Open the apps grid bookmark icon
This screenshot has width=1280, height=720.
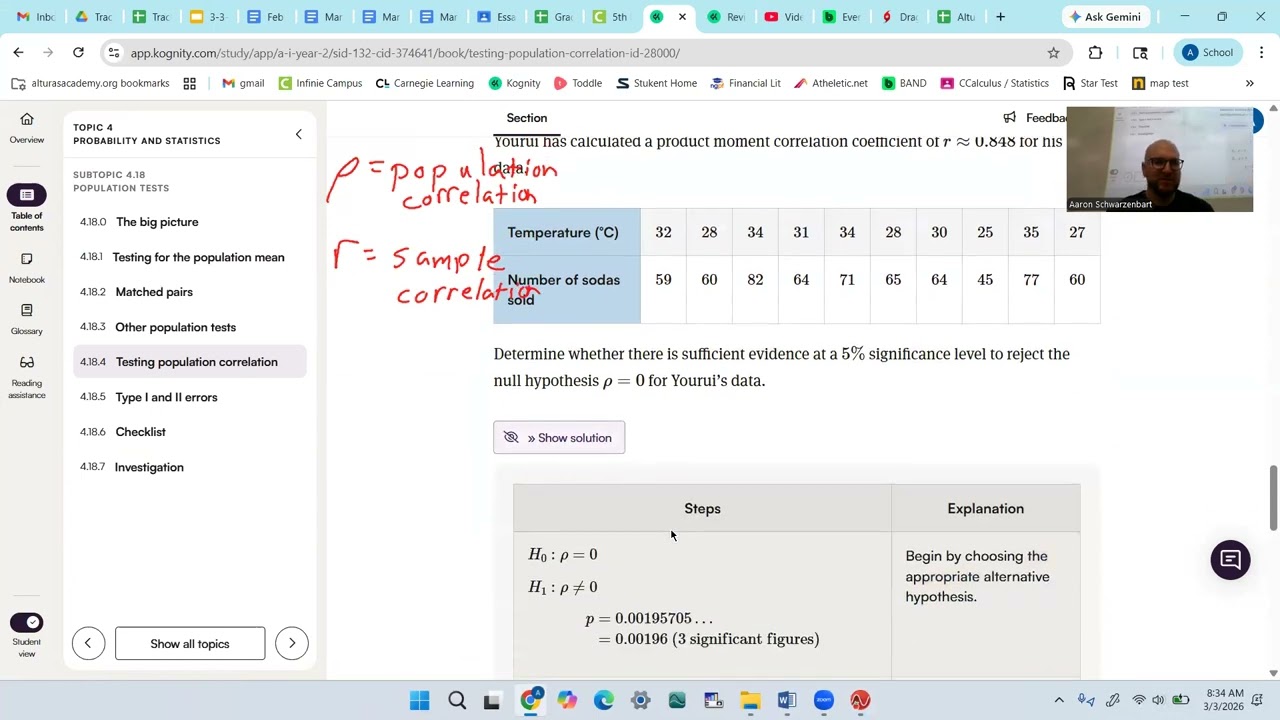click(189, 83)
